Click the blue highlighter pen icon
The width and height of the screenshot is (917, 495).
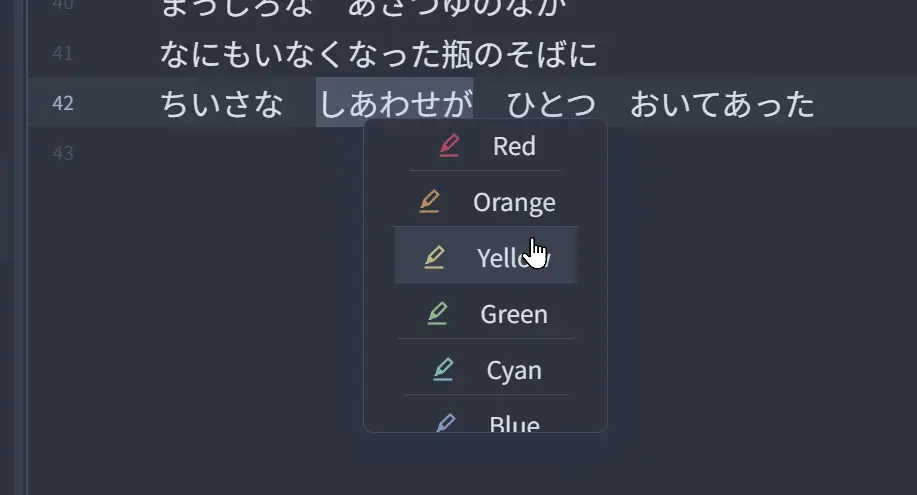coord(446,422)
